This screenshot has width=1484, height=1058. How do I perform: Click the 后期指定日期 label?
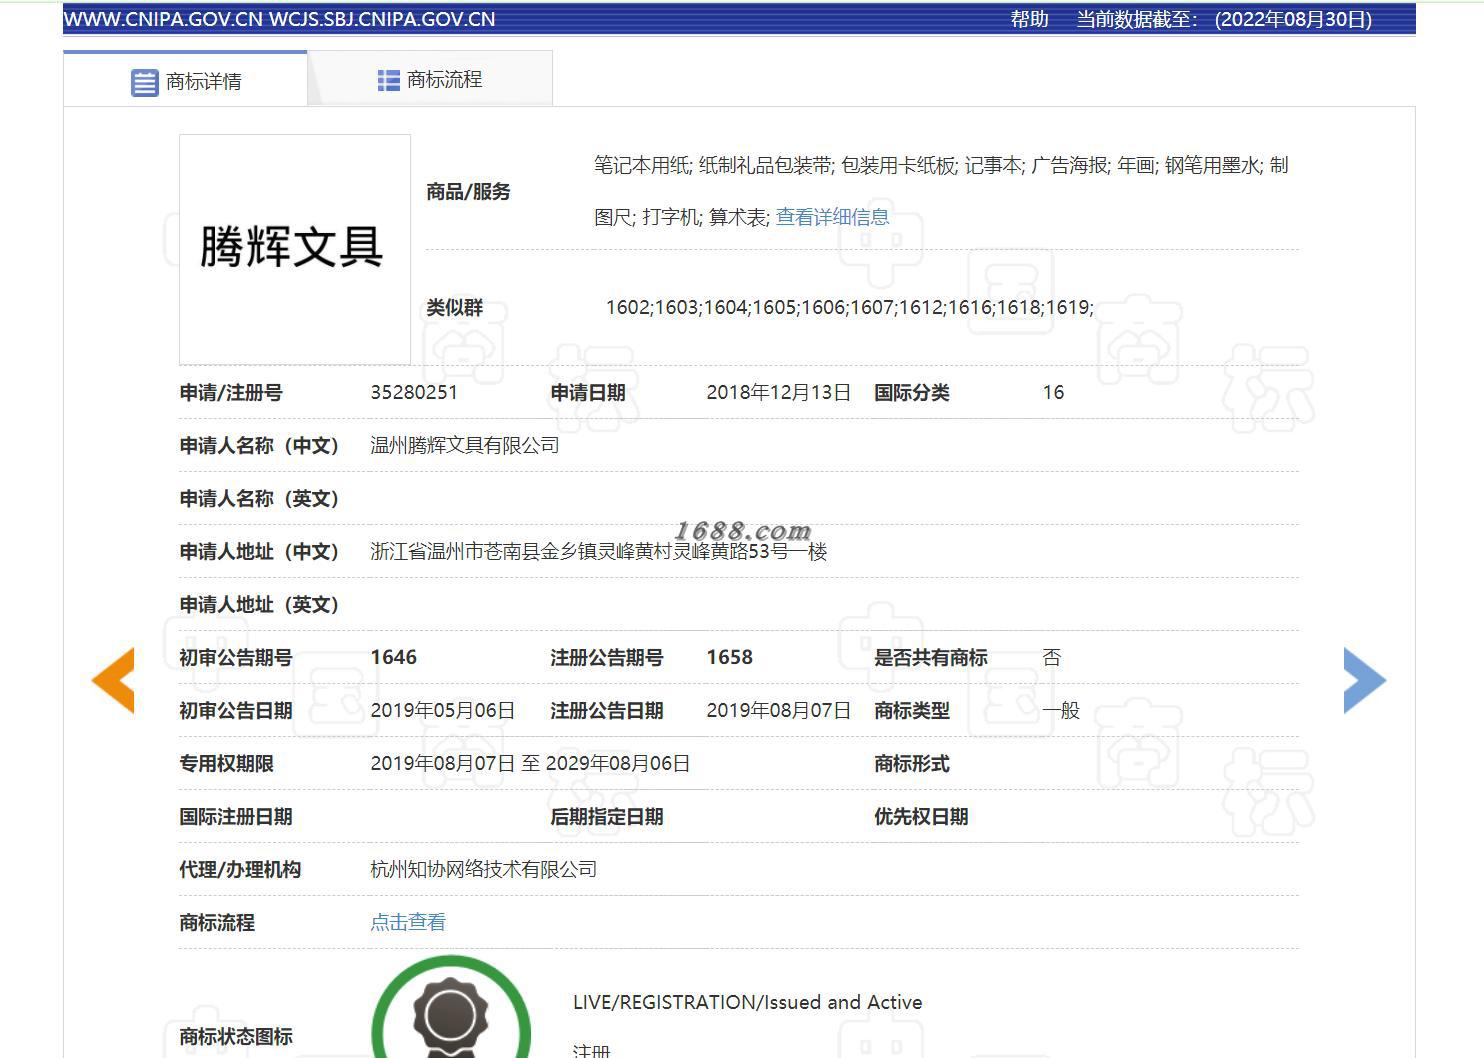pyautogui.click(x=607, y=816)
